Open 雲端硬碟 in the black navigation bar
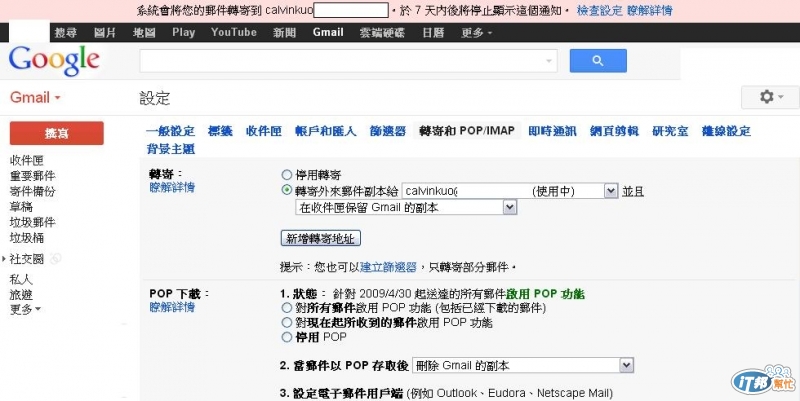Viewport: 800px width, 401px height. [x=382, y=33]
